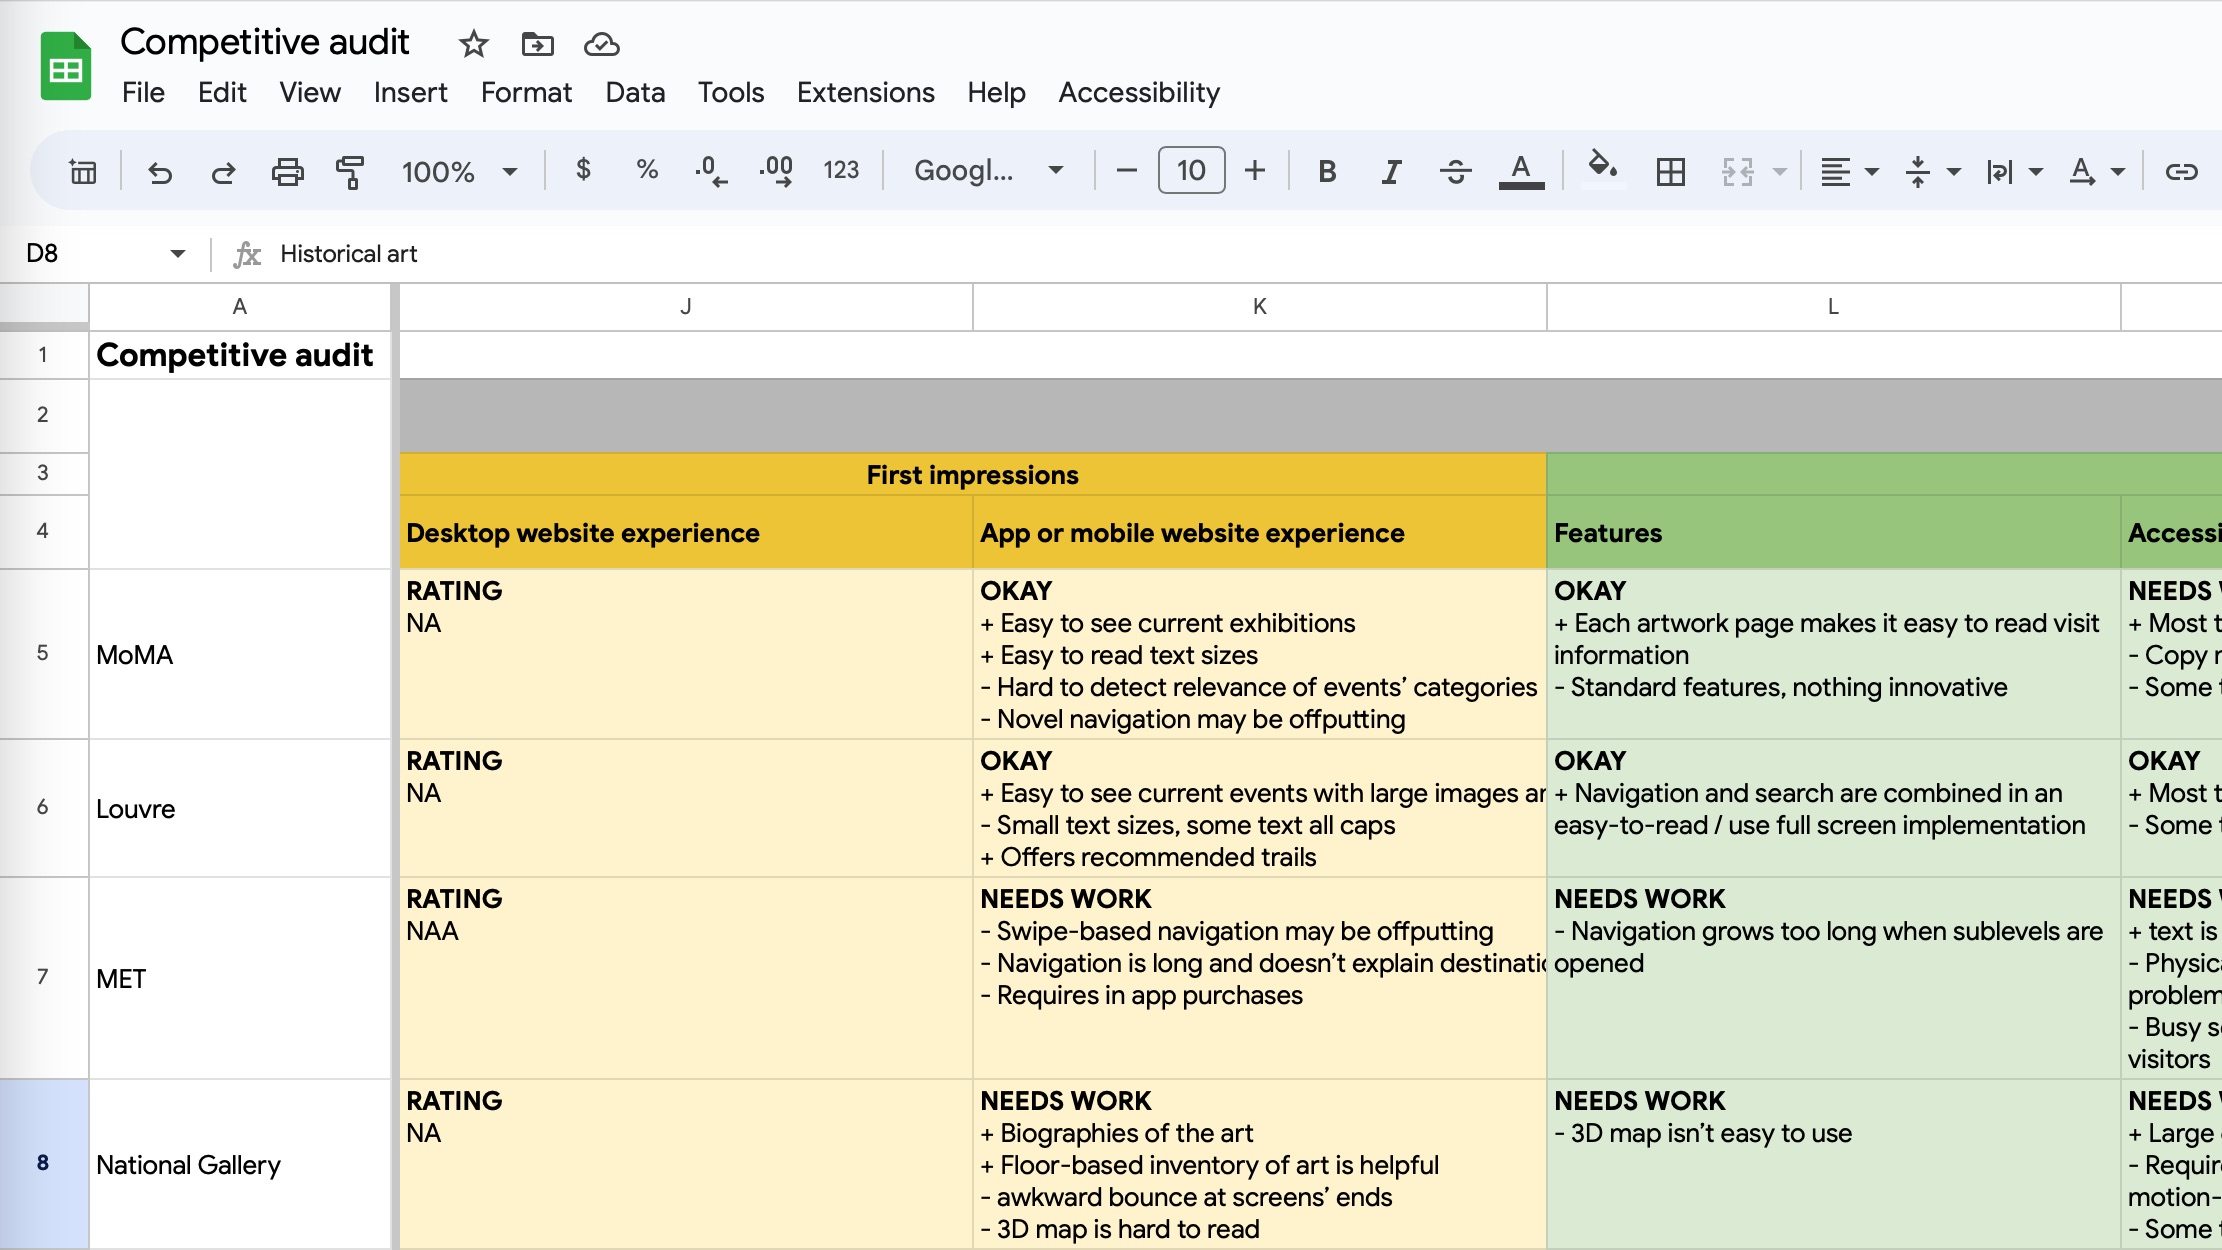
Task: Open the zoom 100% dropdown
Action: pyautogui.click(x=459, y=172)
